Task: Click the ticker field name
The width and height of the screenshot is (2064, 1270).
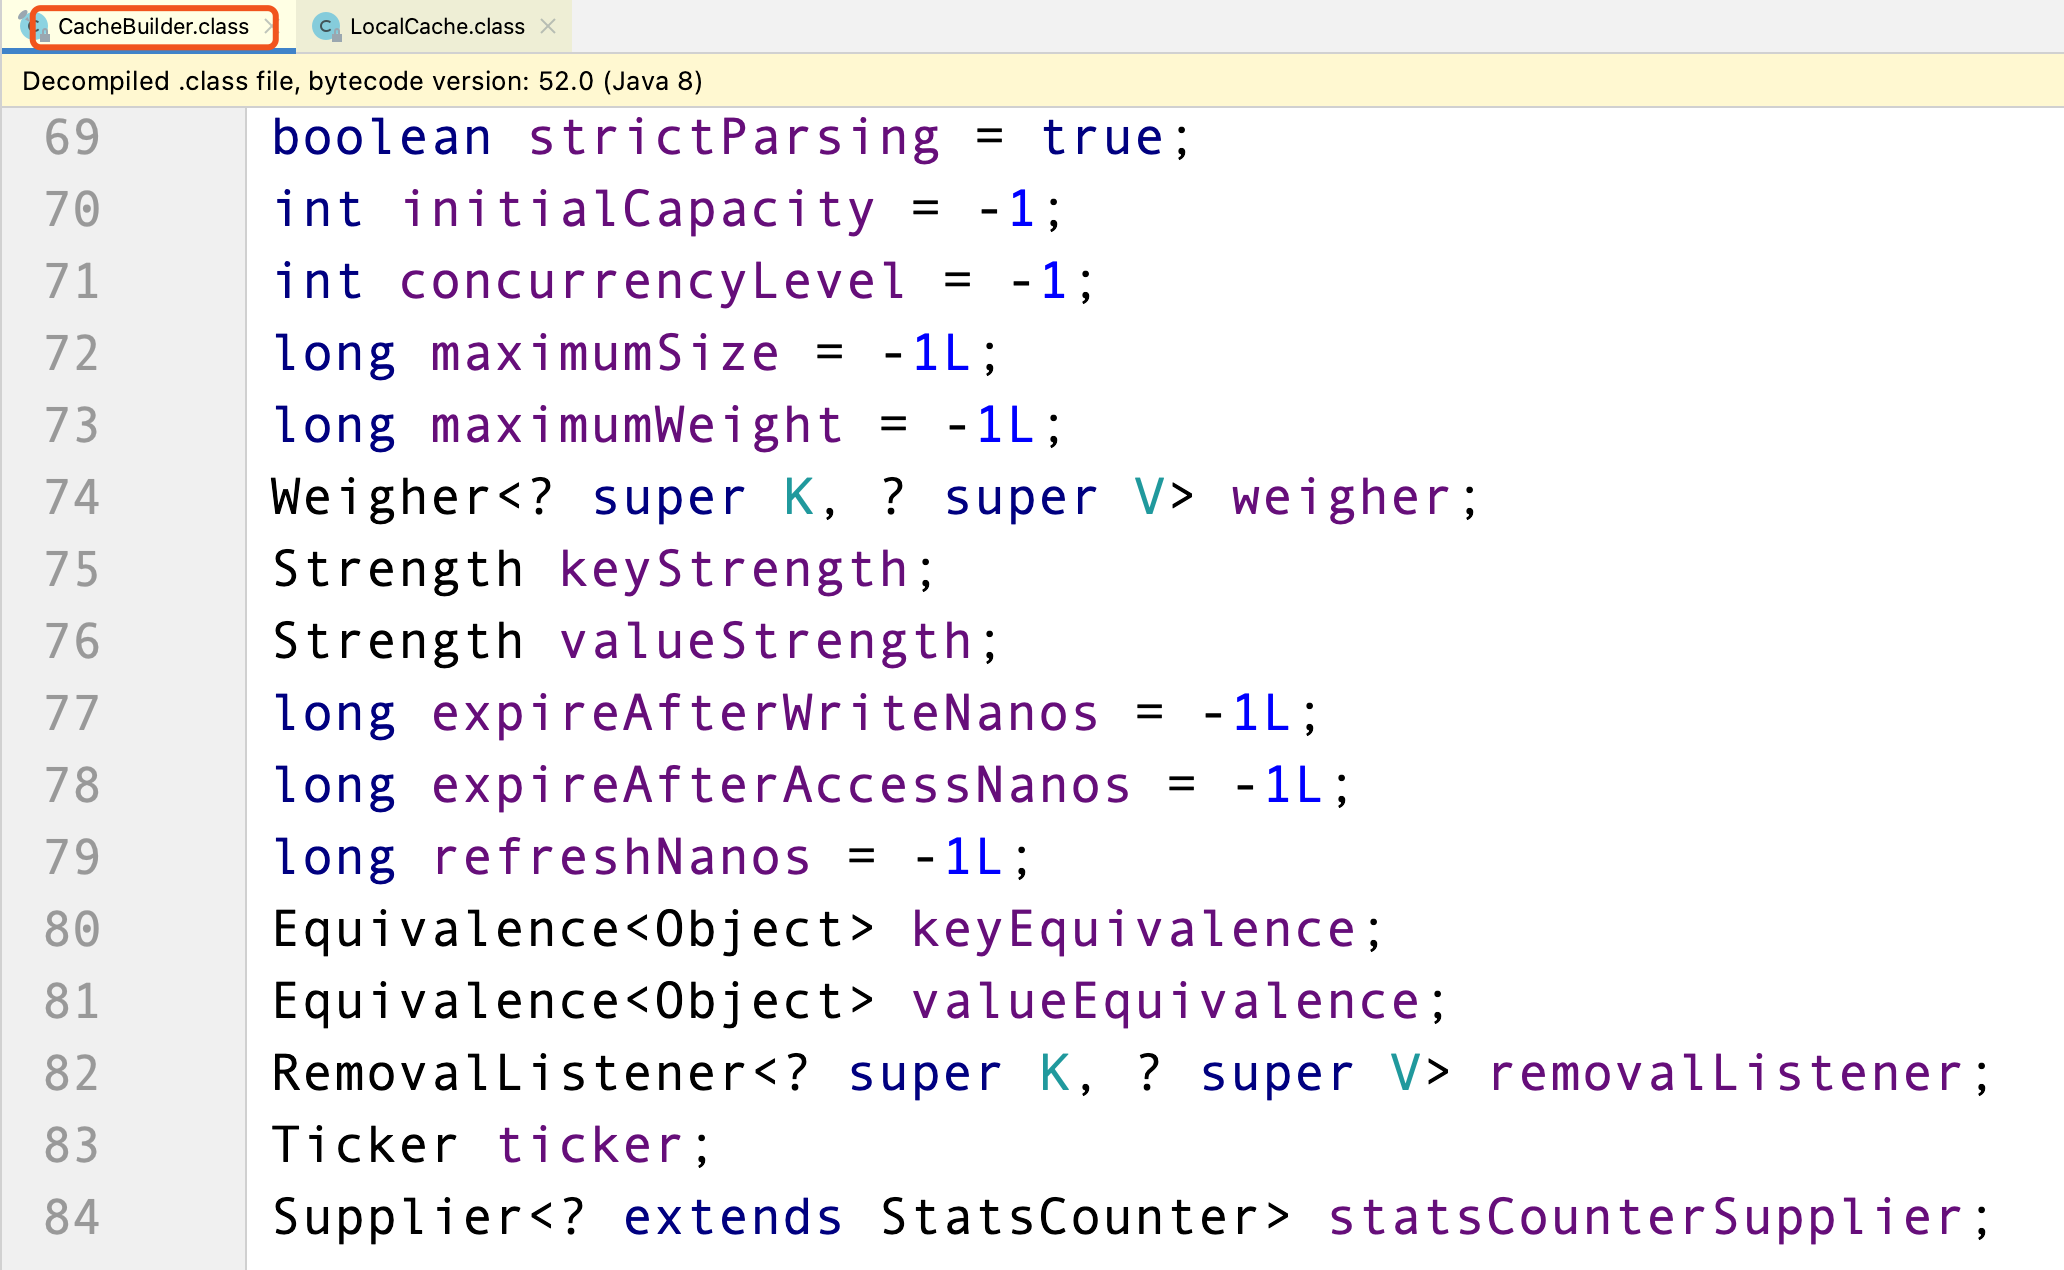Action: coord(589,1146)
